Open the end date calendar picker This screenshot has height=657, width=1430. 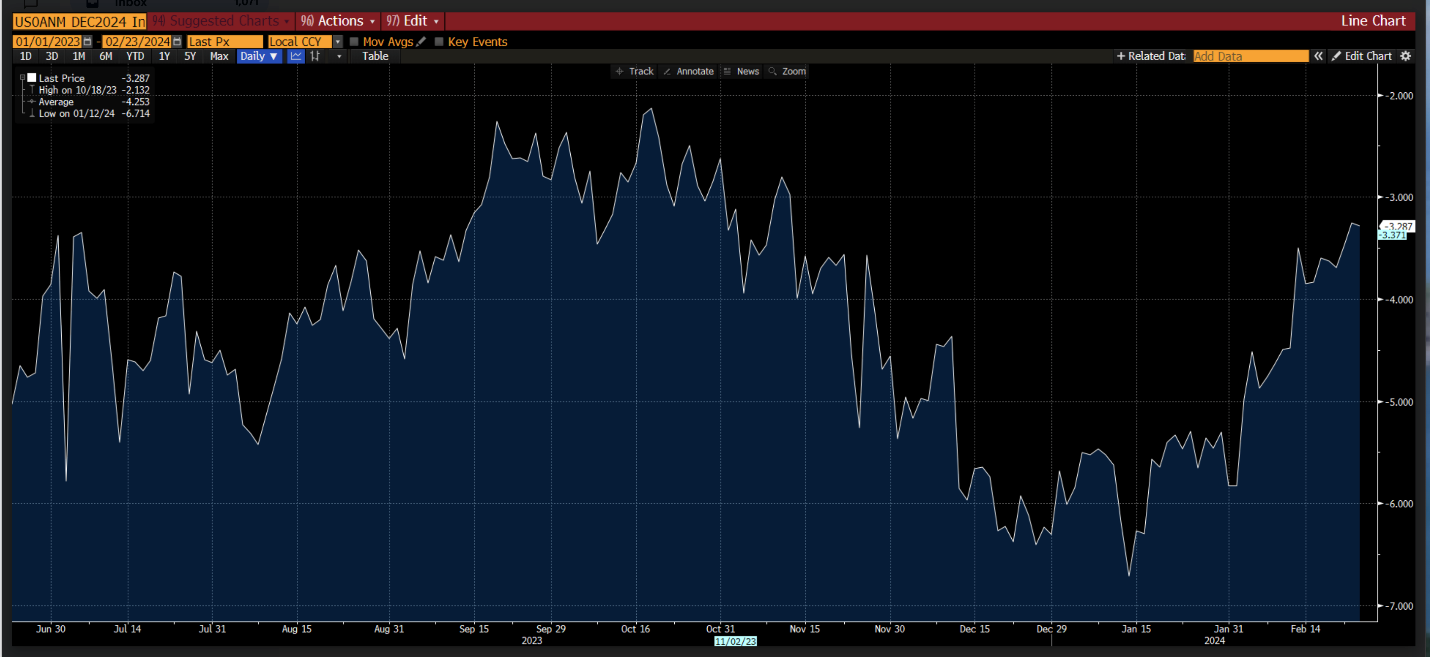pyautogui.click(x=178, y=42)
